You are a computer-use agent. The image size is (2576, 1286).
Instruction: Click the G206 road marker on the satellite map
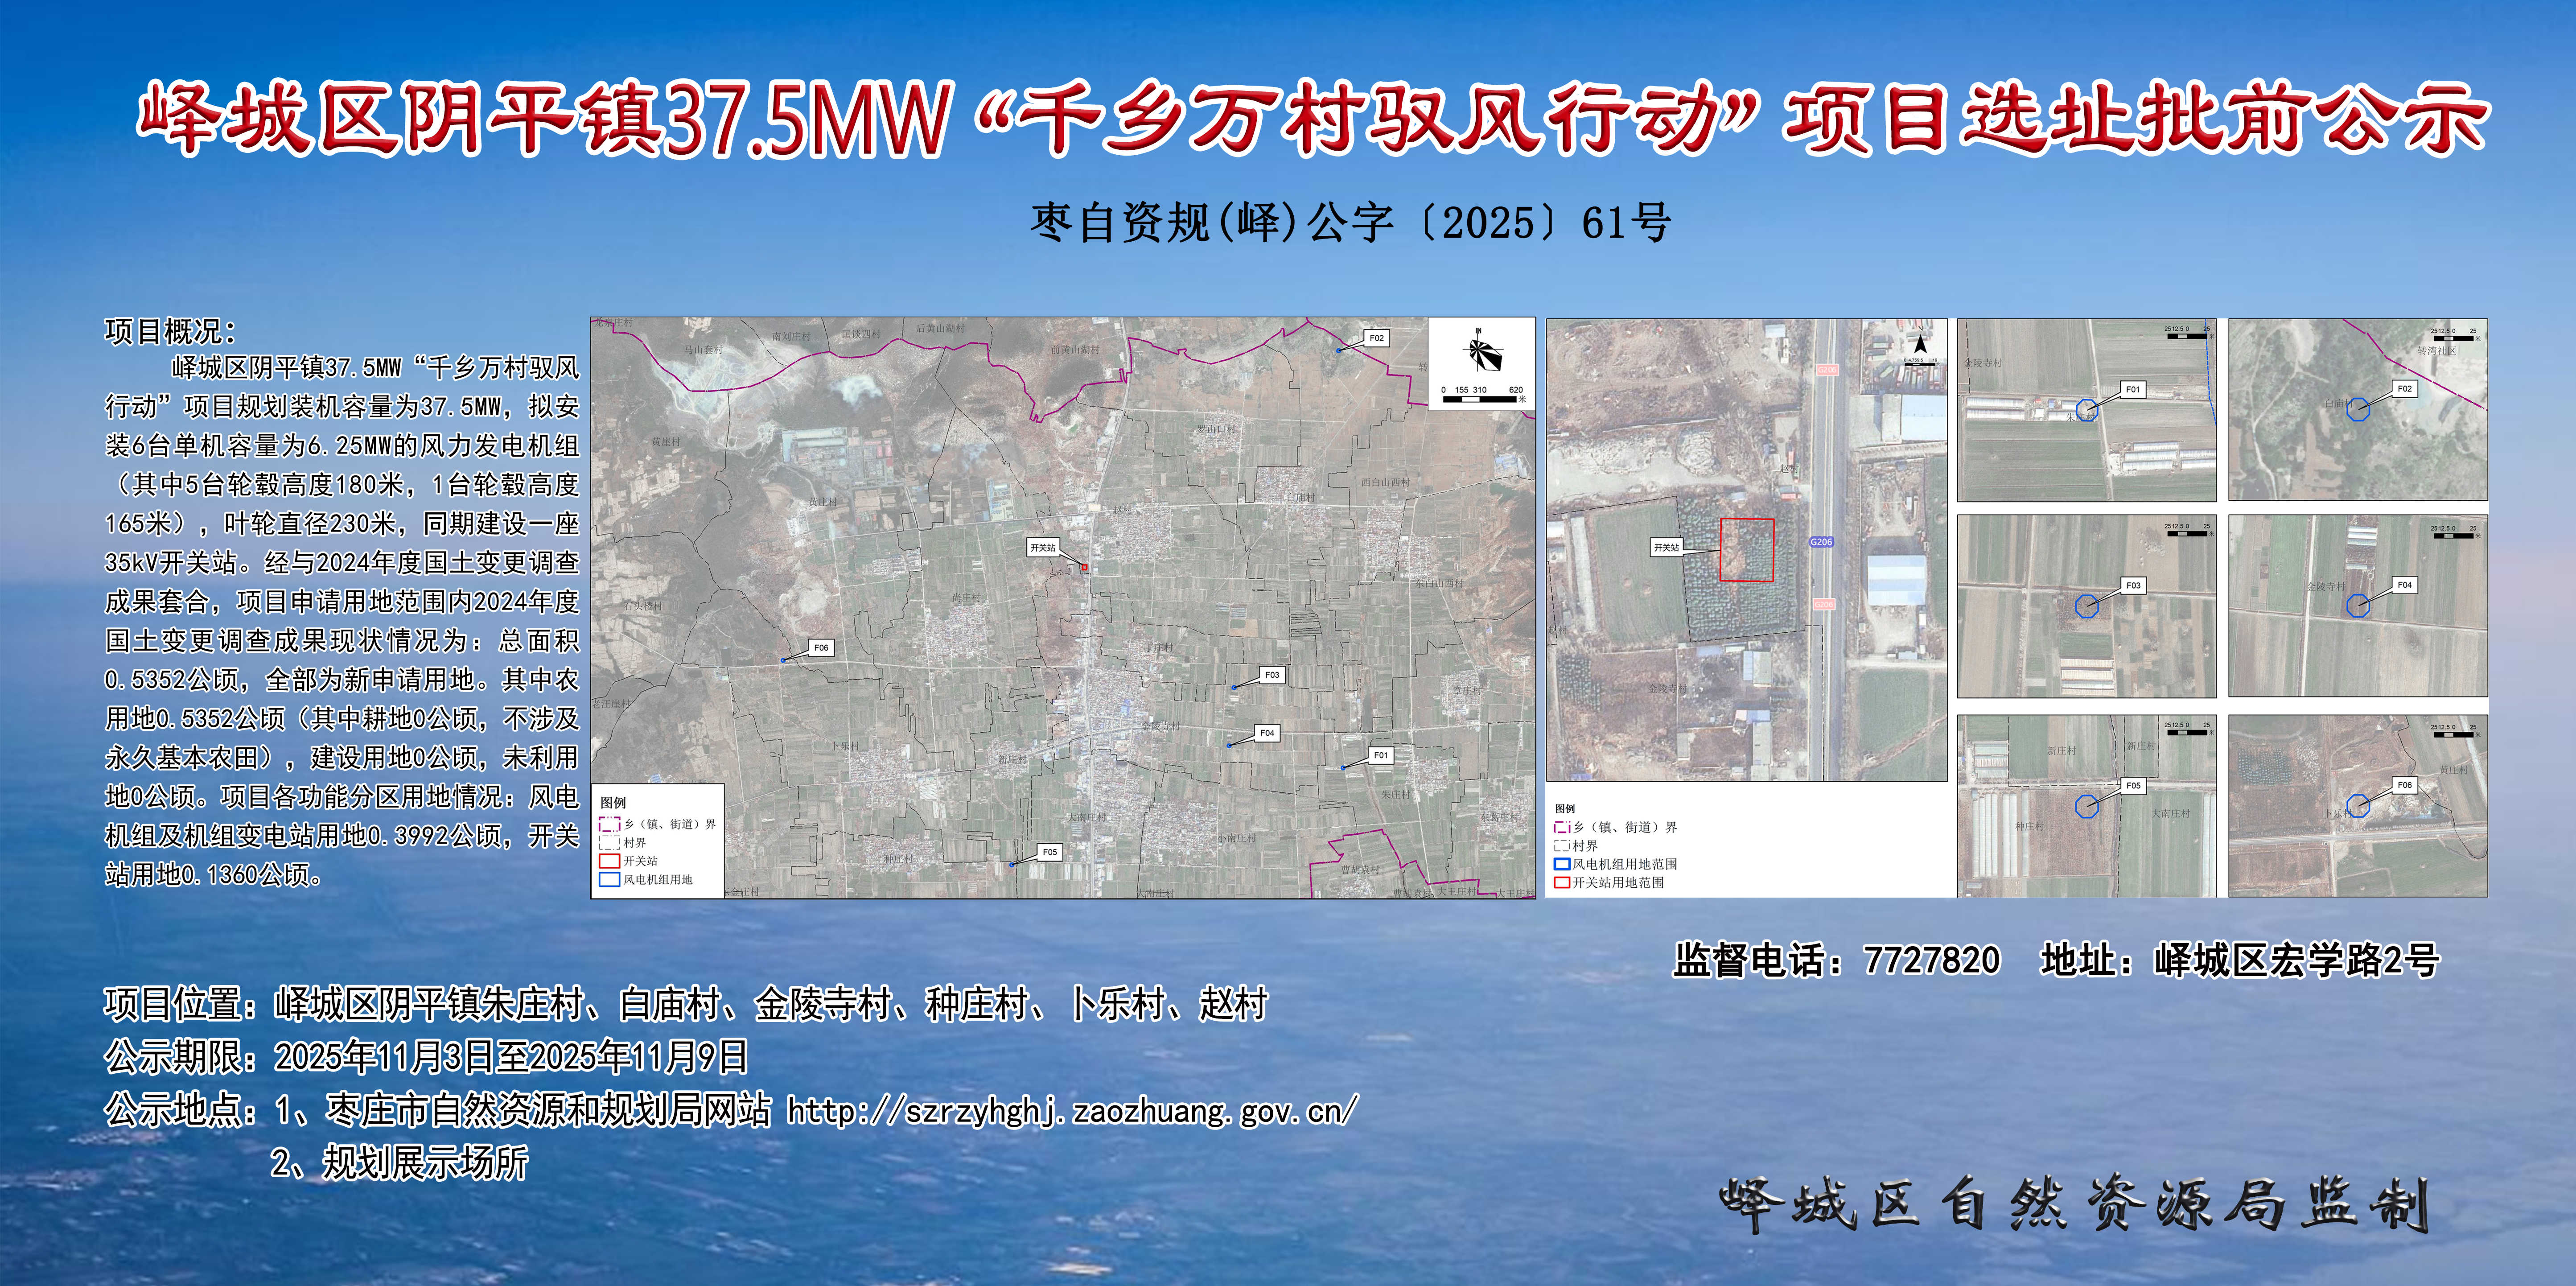pos(1821,542)
